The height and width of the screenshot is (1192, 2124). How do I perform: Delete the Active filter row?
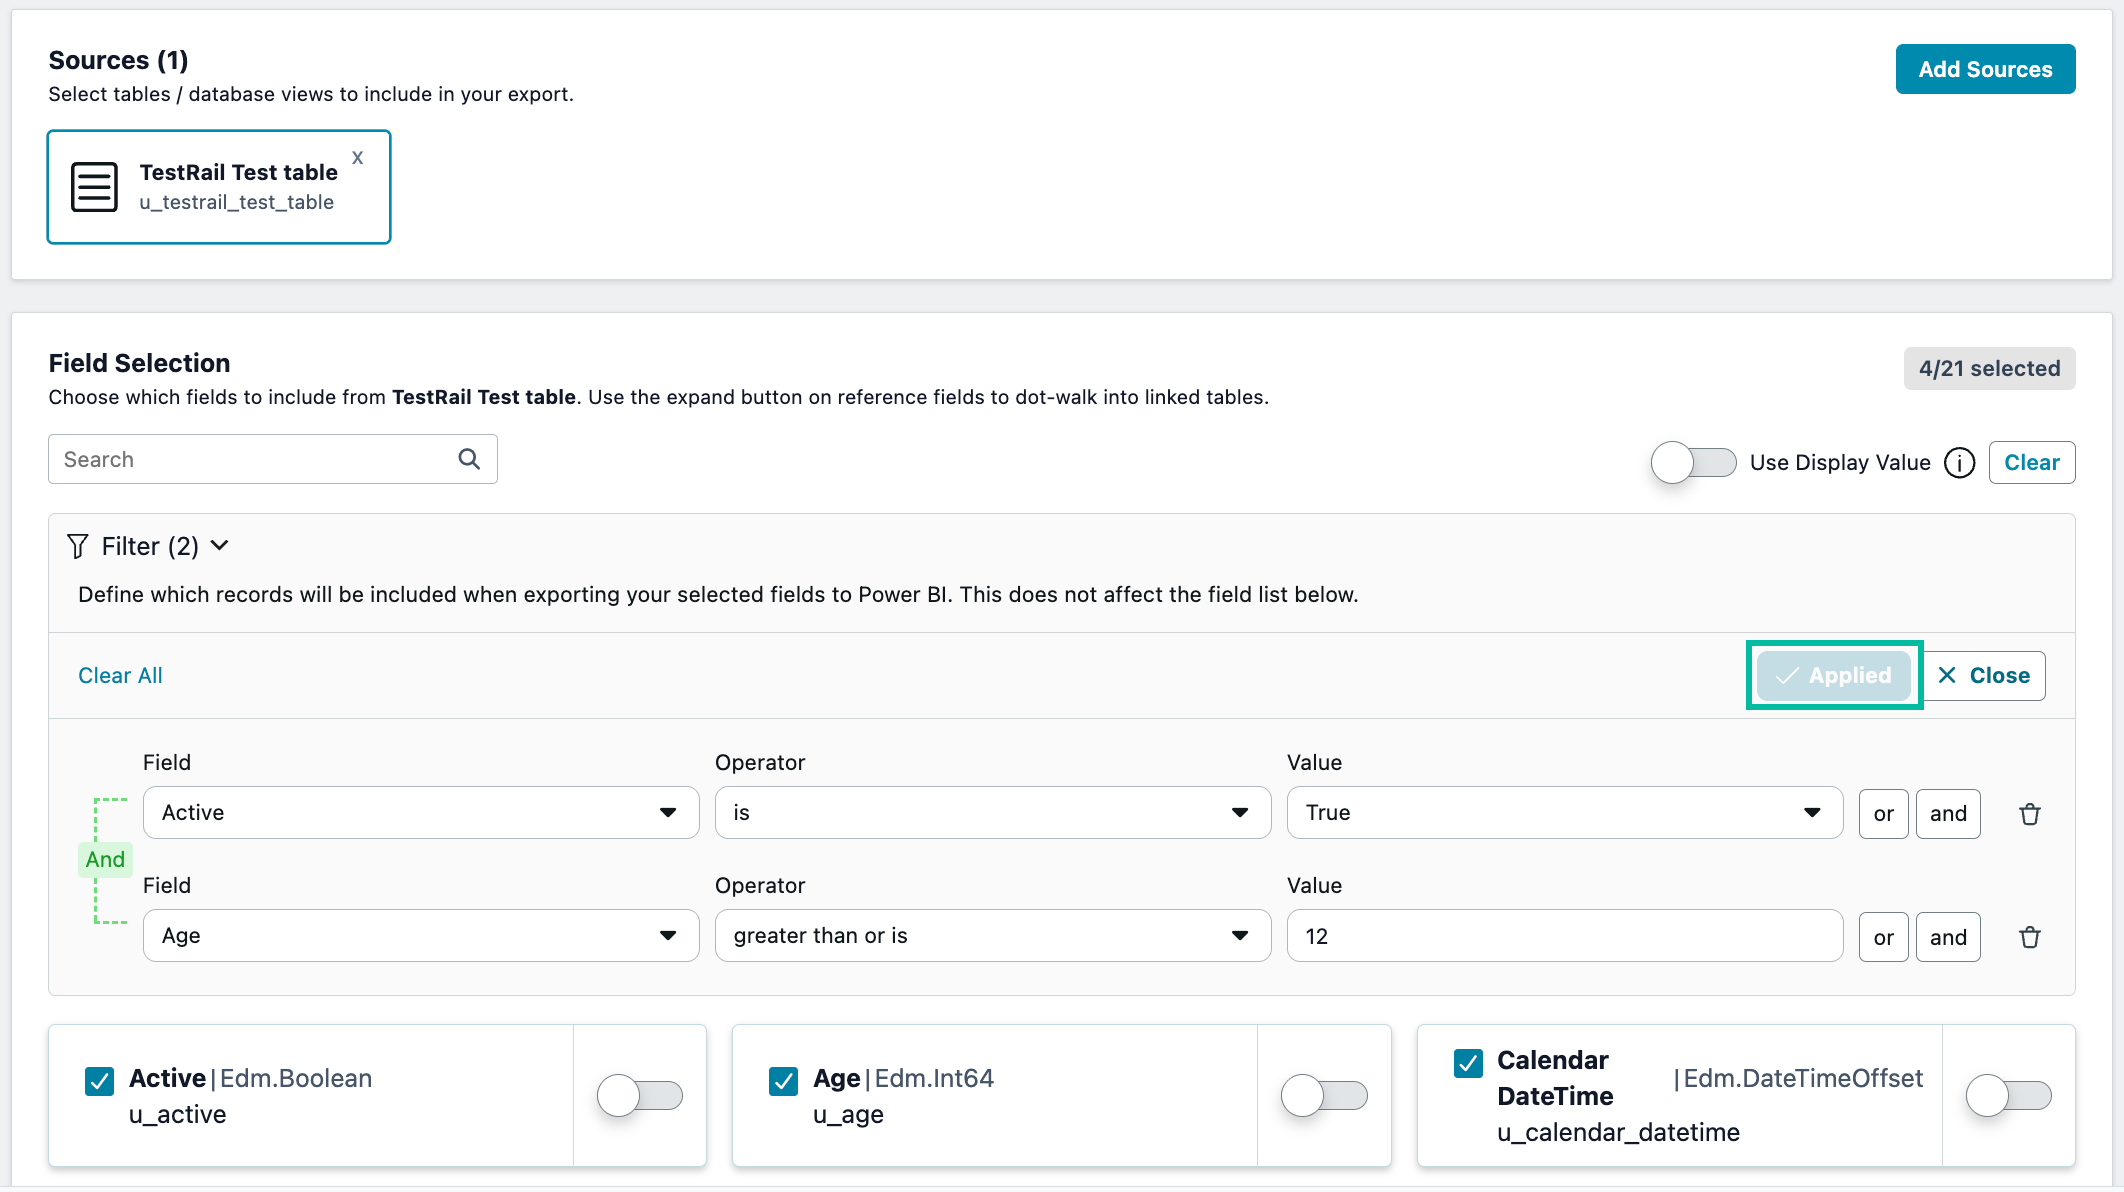2030,814
